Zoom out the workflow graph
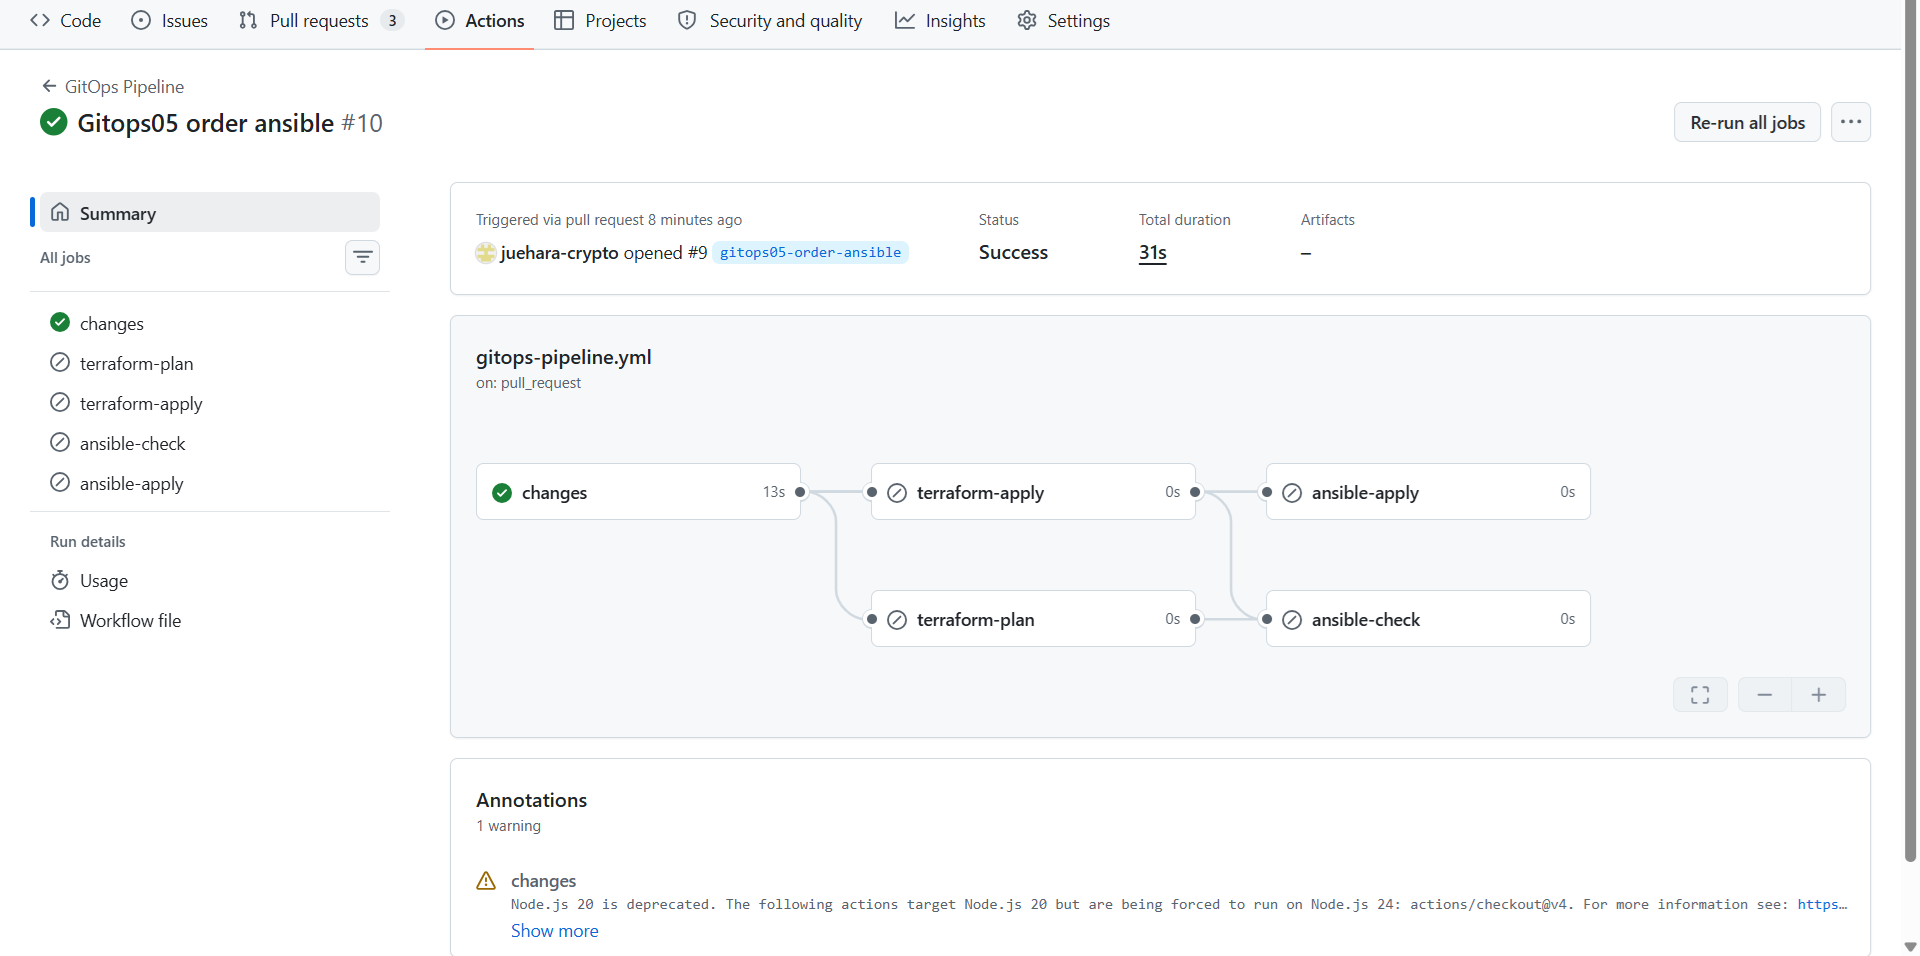Screen dimensions: 1920x956 (x=1765, y=694)
